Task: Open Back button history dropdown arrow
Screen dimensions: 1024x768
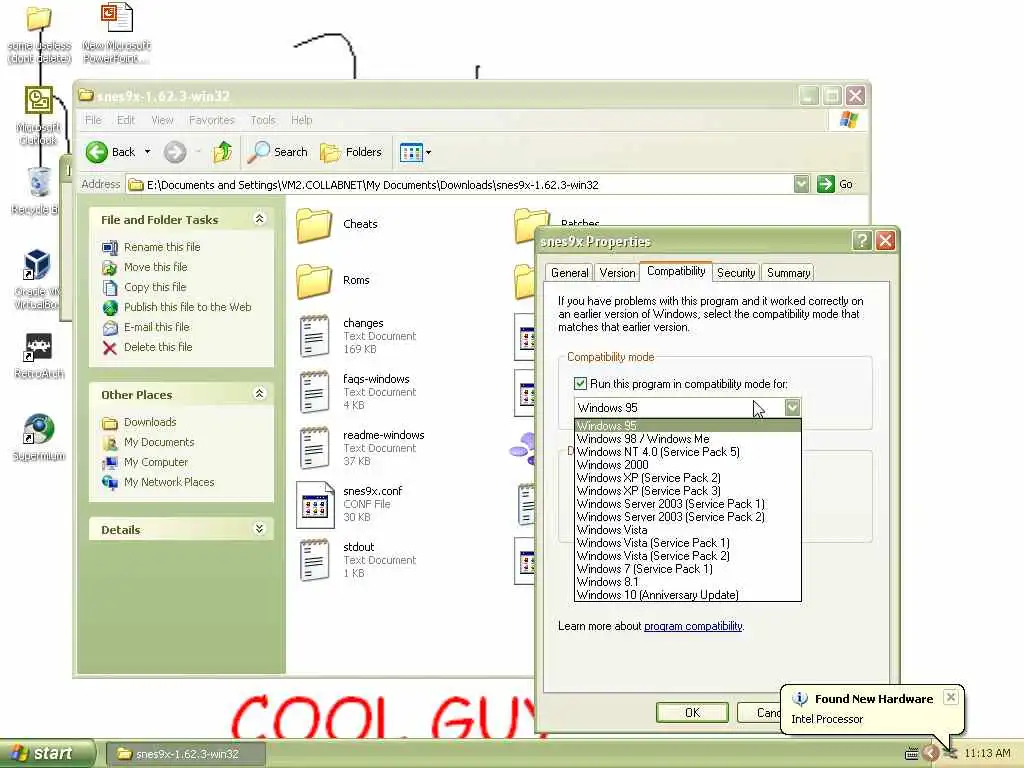Action: coord(148,152)
